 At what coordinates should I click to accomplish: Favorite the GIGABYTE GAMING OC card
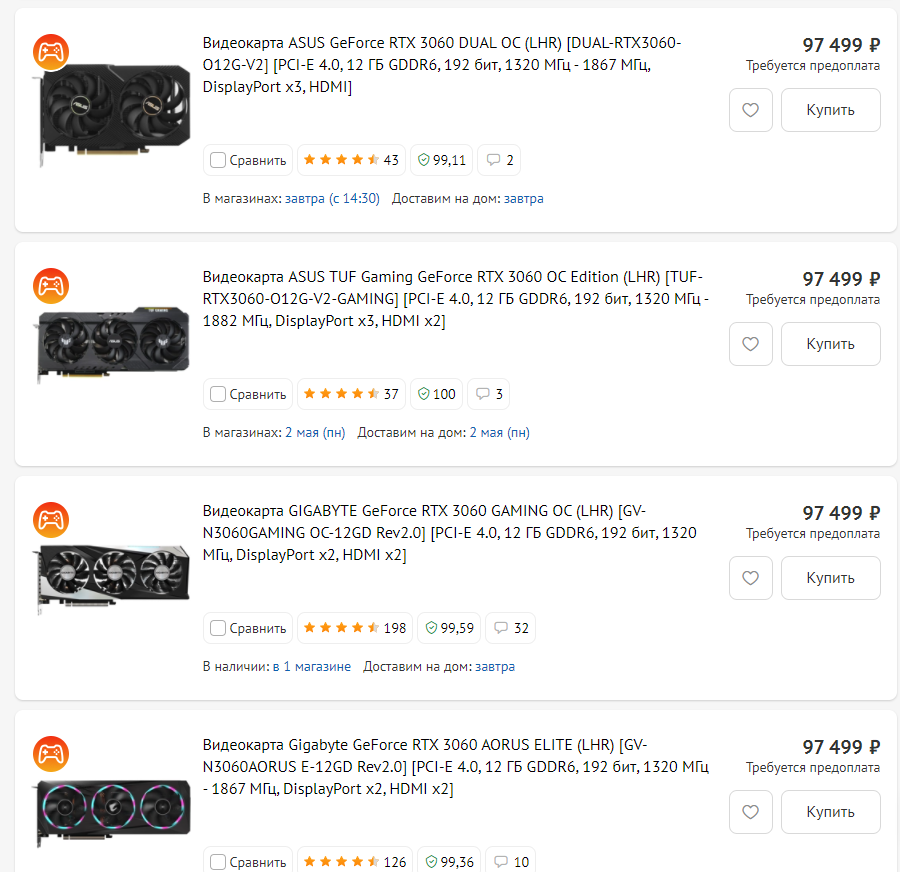click(x=751, y=578)
